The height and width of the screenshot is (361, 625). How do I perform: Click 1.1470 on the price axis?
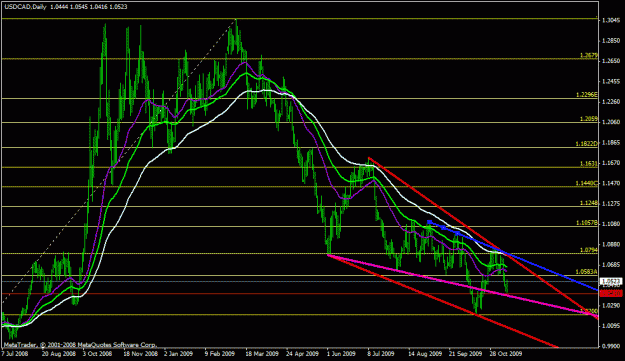click(611, 183)
